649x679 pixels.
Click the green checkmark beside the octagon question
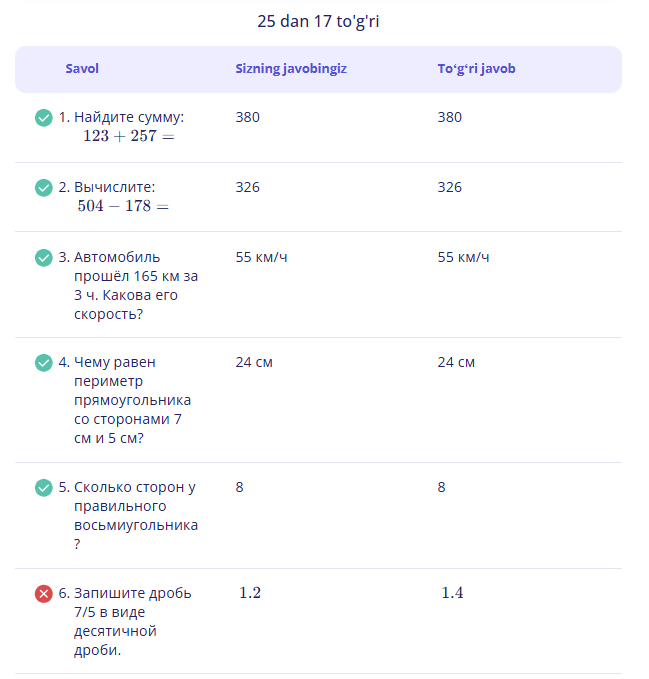[44, 488]
